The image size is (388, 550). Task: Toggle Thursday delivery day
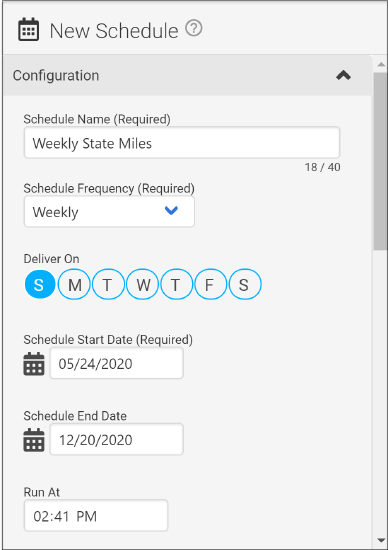(176, 284)
